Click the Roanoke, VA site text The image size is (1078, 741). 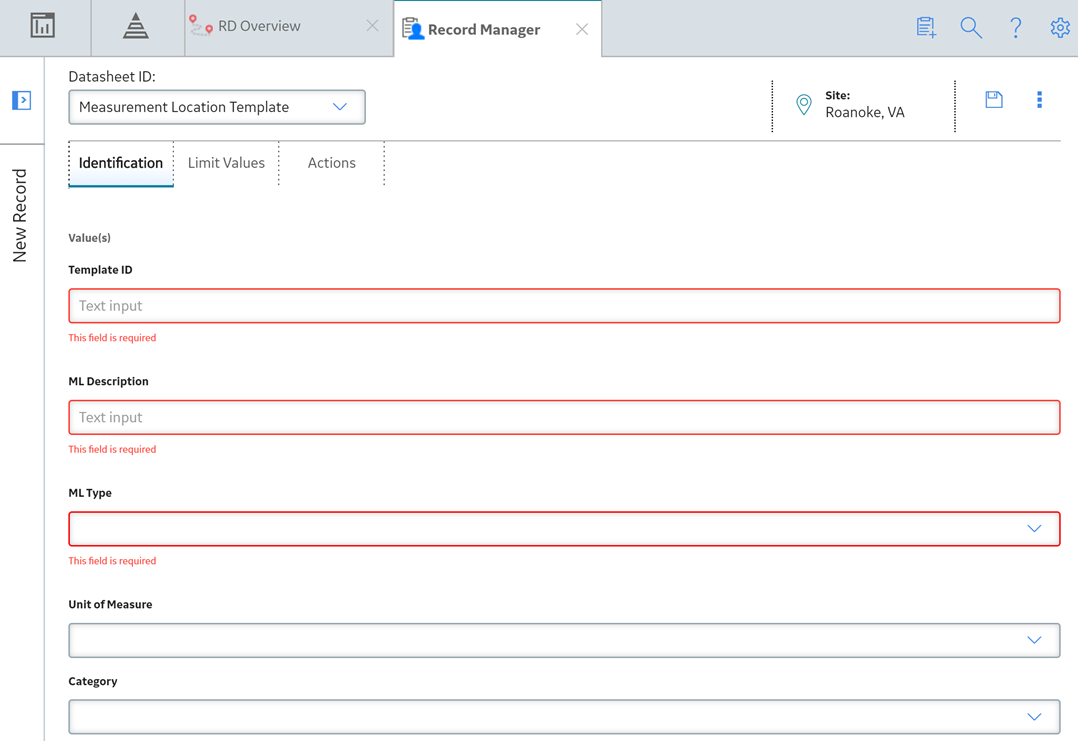click(865, 113)
